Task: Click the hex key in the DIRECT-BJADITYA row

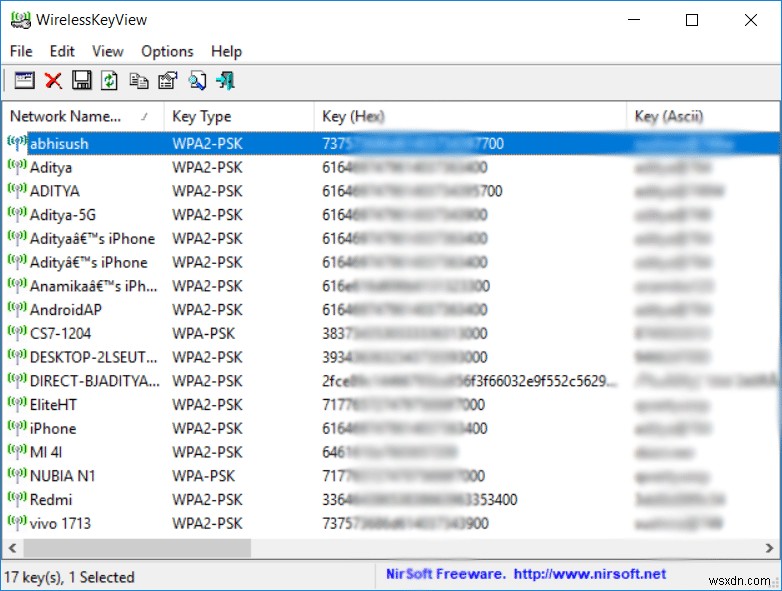Action: point(469,381)
